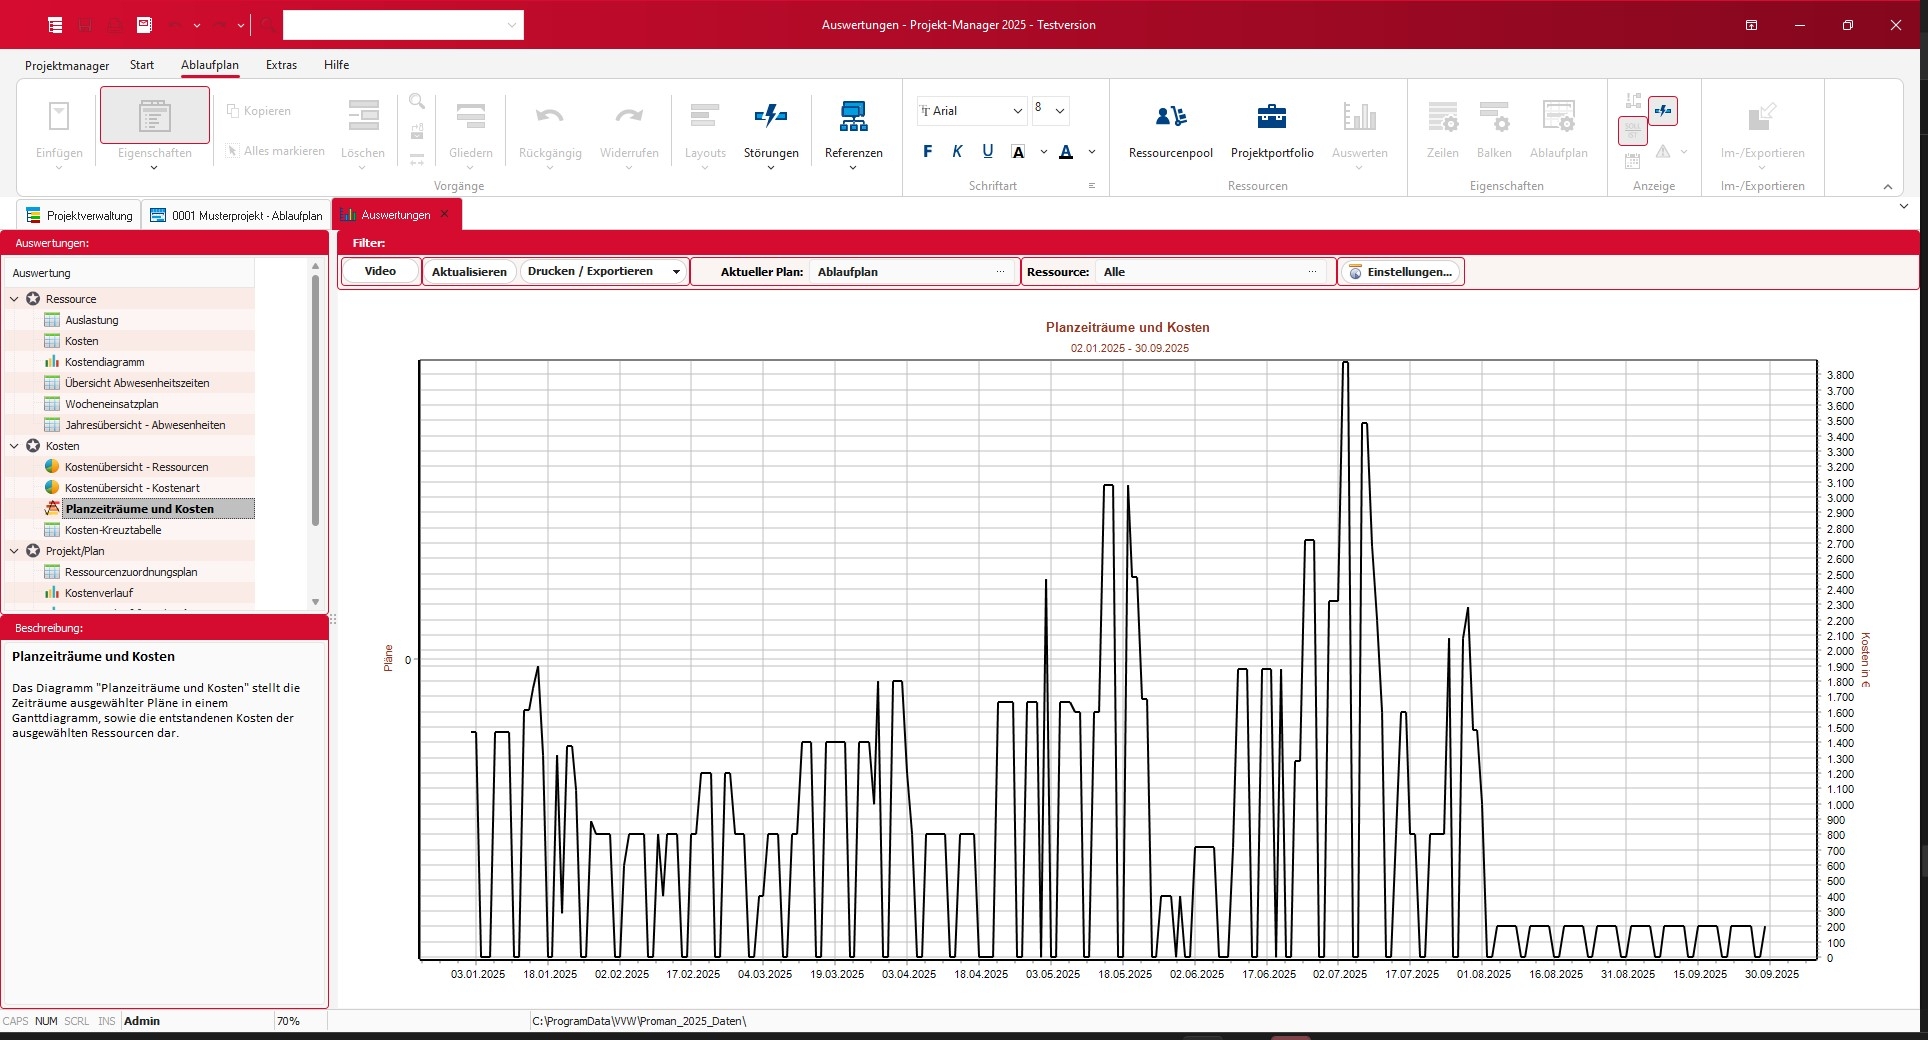Click the font color A icon
This screenshot has width=1928, height=1040.
1066,152
